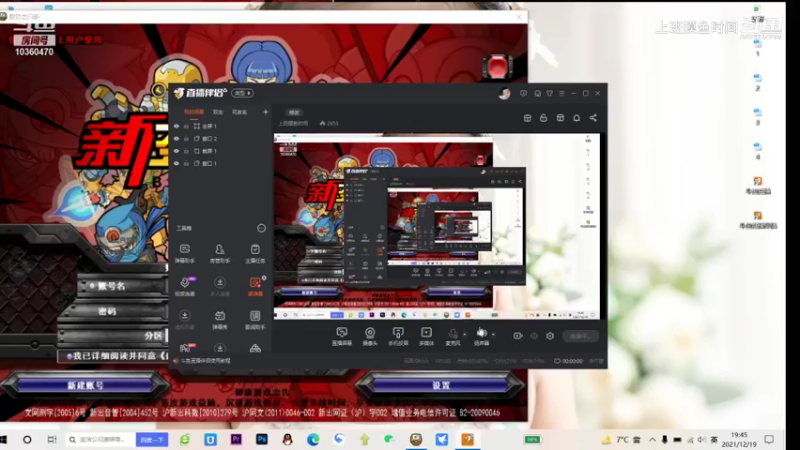Image resolution: width=800 pixels, height=450 pixels.
Task: Check the agreement checkbox in game login window
Action: (x=69, y=356)
